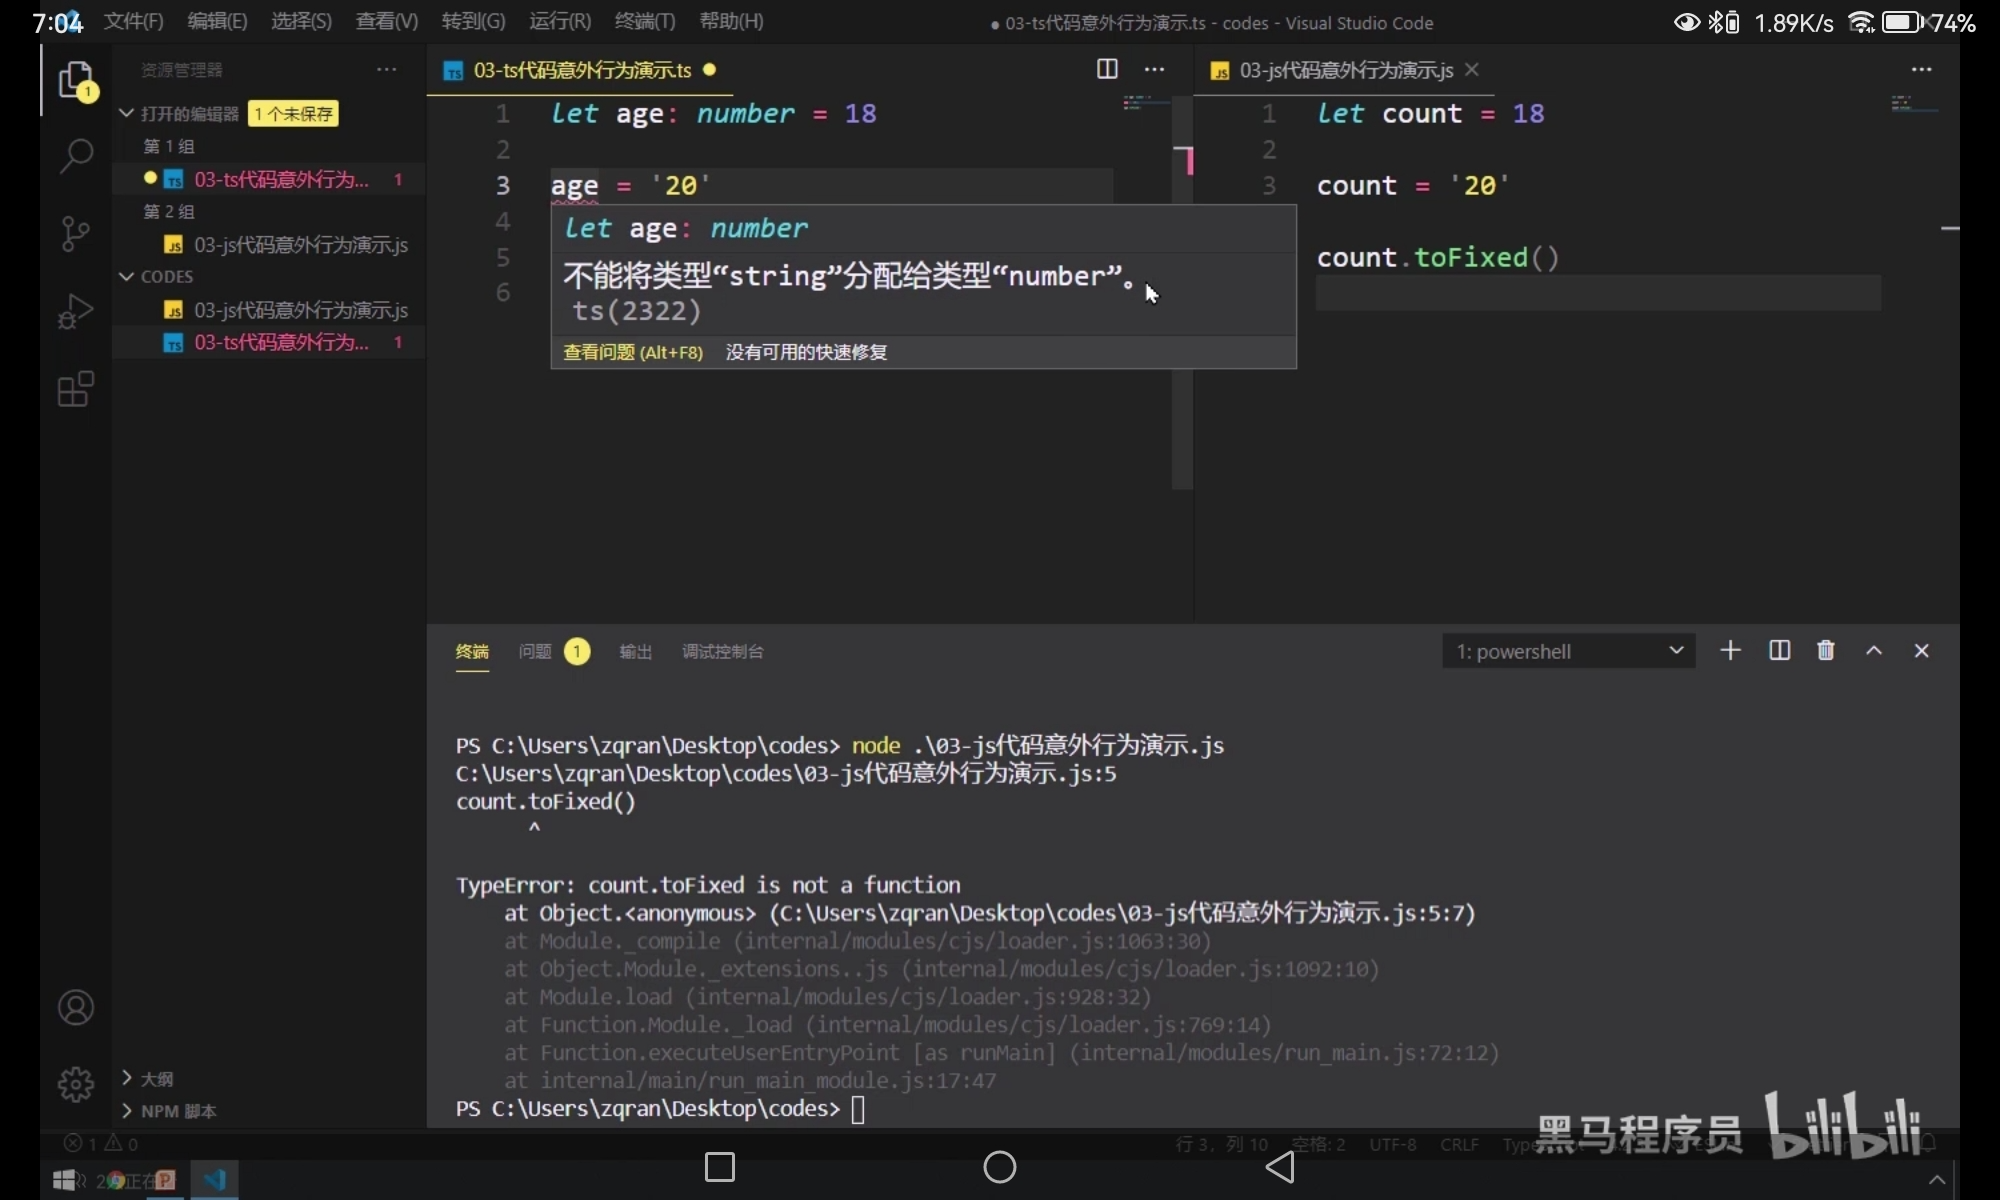Split the terminal panel
Screen dimensions: 2000x1200
click(x=1779, y=651)
